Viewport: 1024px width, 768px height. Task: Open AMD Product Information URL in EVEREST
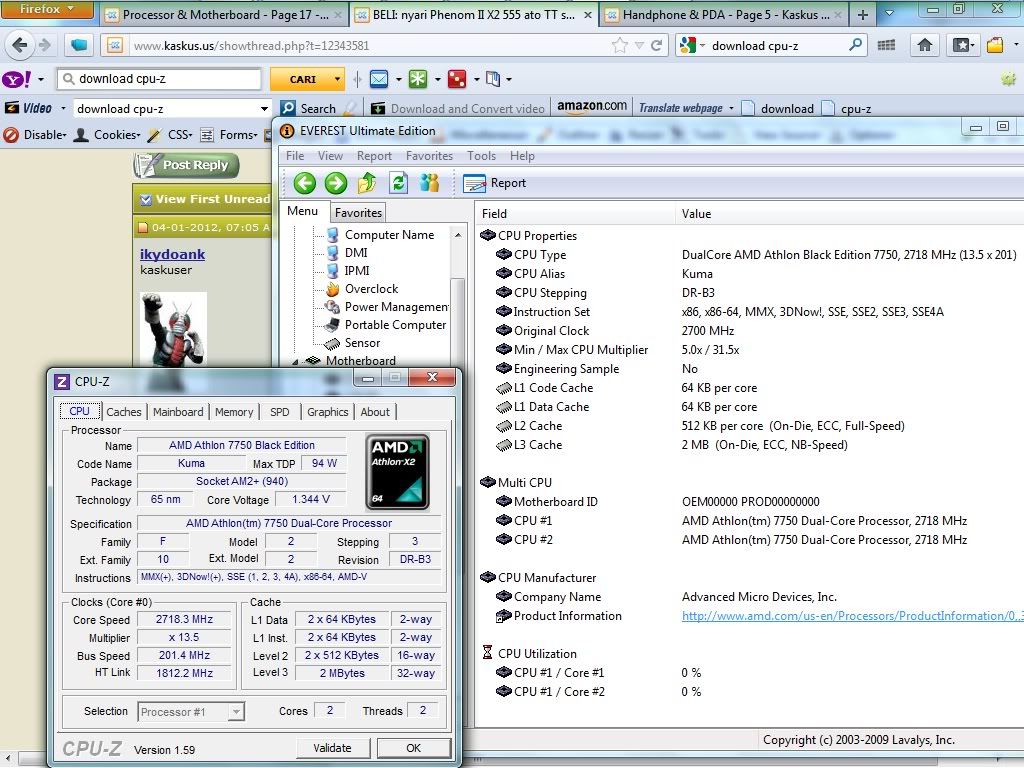pos(852,616)
